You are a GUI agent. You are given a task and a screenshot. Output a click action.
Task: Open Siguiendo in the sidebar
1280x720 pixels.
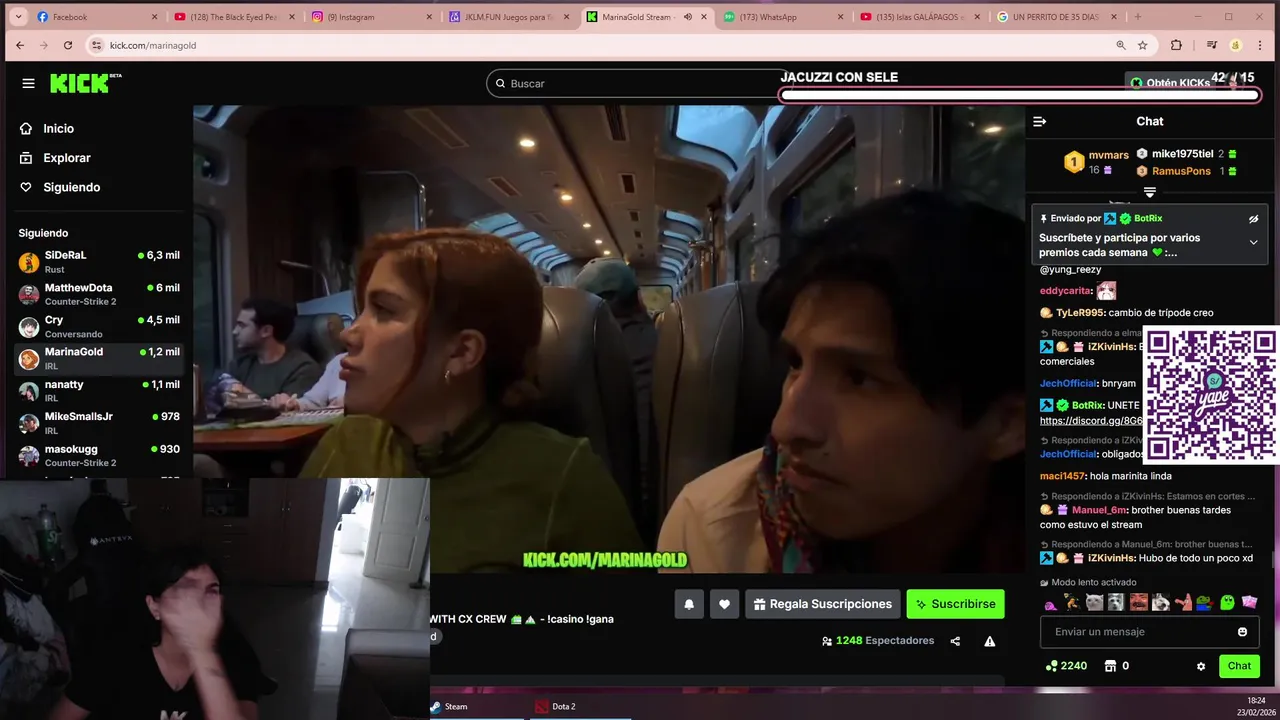click(71, 187)
